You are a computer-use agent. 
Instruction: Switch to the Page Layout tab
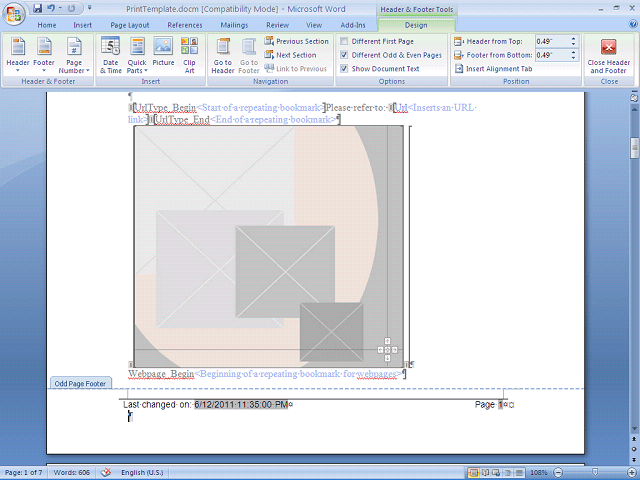pos(130,25)
